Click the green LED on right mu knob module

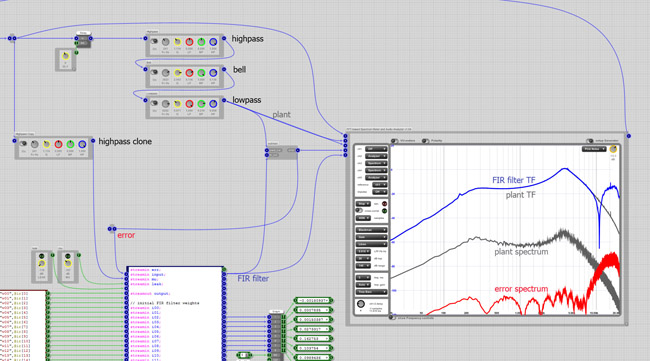(68, 257)
